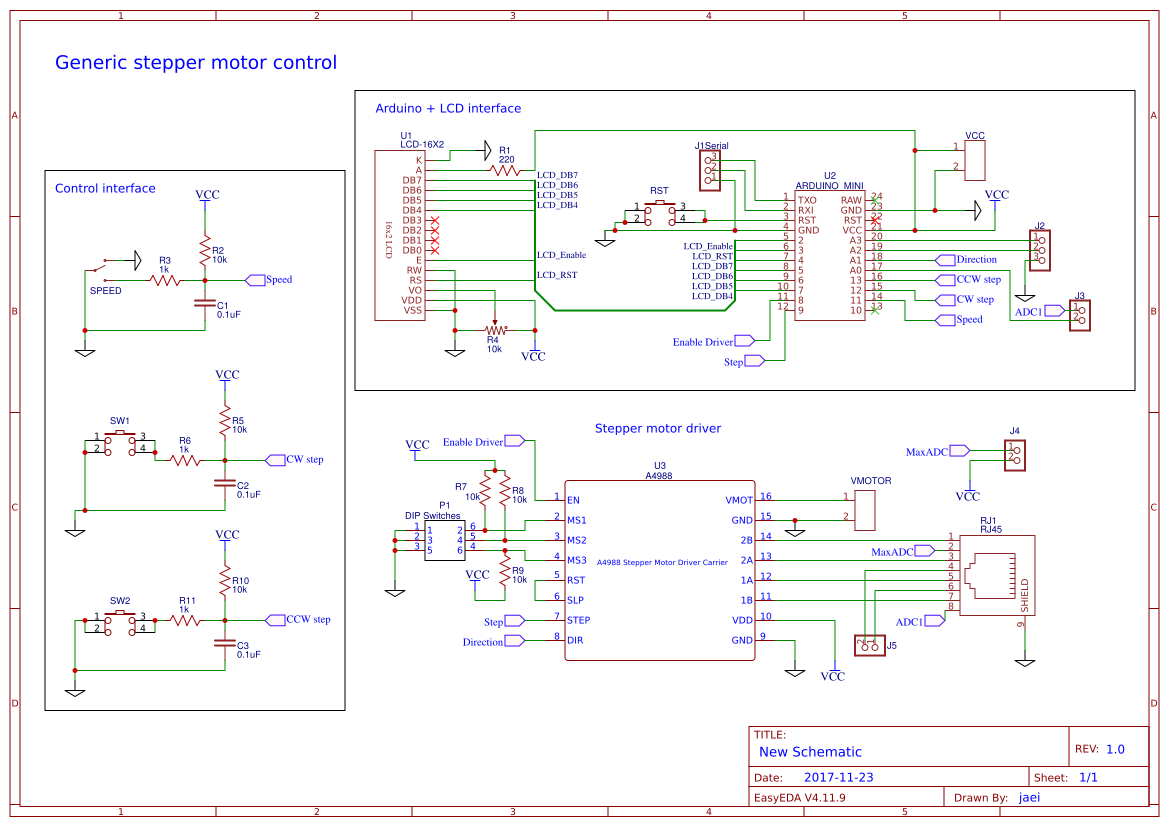Select connector J4 near MaxADC
Viewport: 1169px width, 827px height.
pos(1015,454)
